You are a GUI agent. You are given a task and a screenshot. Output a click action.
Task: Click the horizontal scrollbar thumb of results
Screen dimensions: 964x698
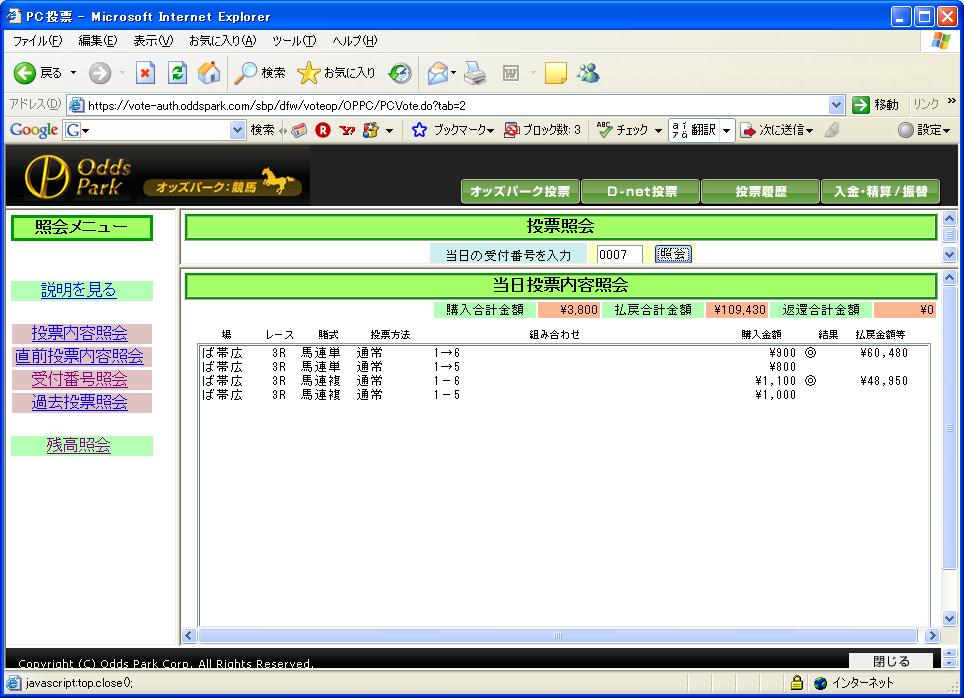click(558, 635)
